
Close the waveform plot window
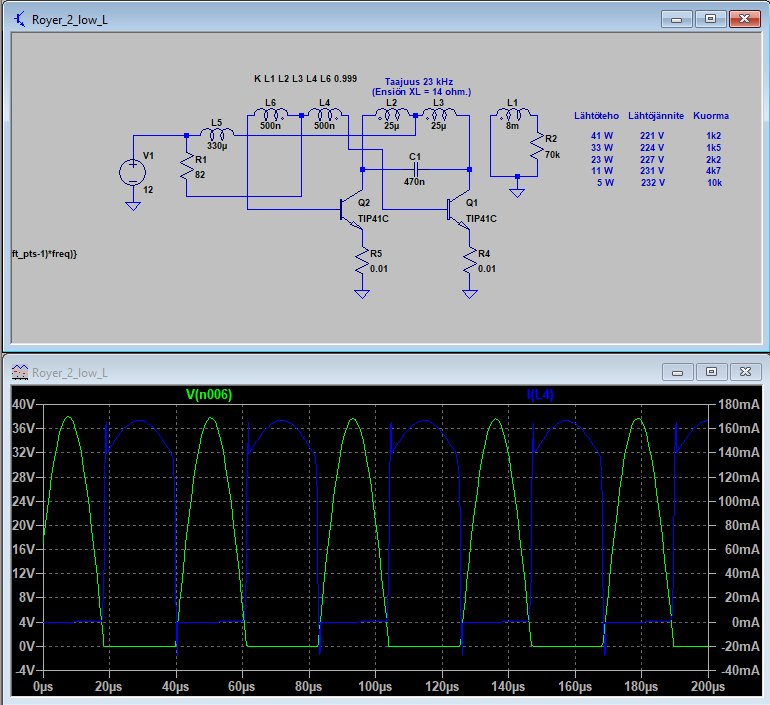(745, 371)
